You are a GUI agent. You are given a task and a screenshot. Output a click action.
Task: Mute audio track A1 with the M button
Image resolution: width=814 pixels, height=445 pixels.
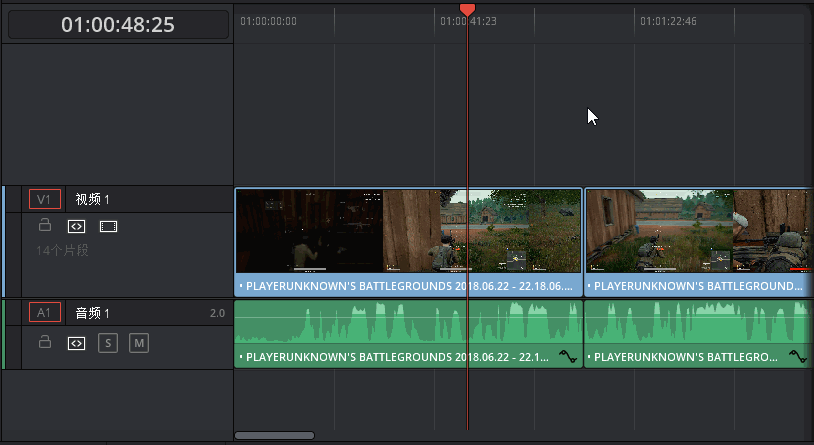[139, 343]
